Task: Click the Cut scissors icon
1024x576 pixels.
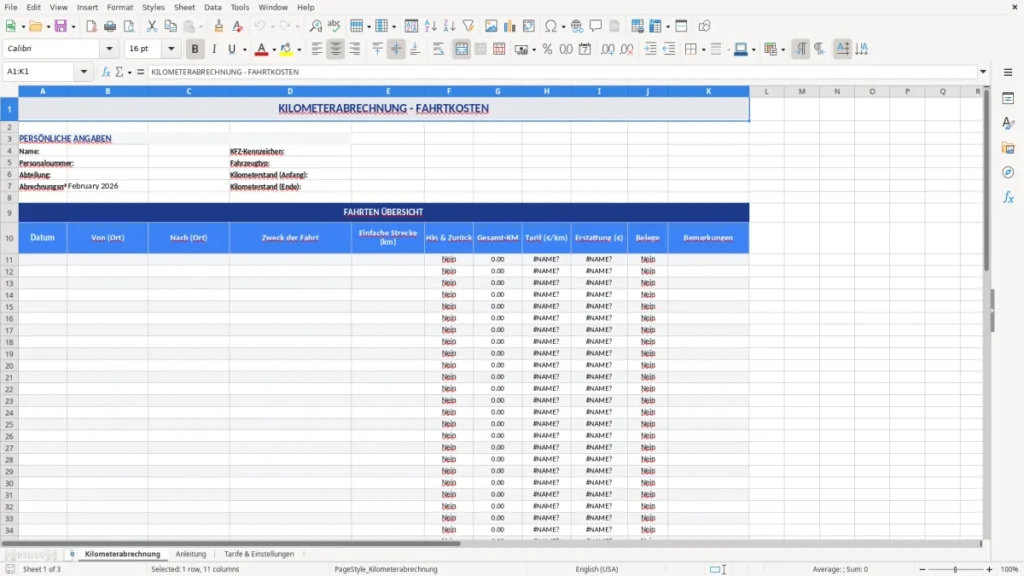Action: [152, 26]
